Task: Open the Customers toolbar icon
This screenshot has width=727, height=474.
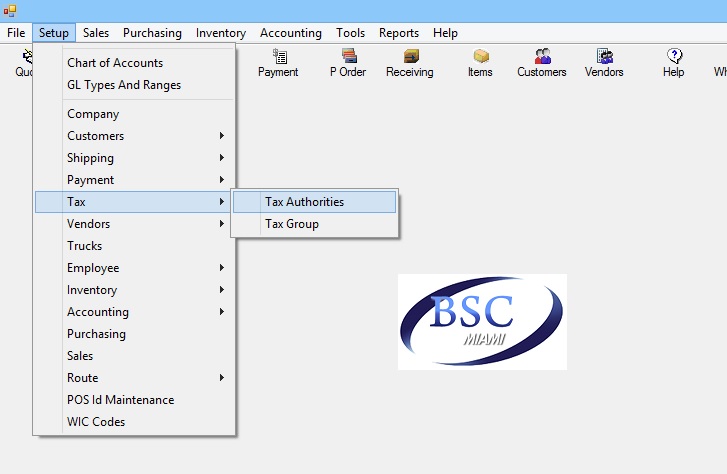Action: click(x=542, y=63)
